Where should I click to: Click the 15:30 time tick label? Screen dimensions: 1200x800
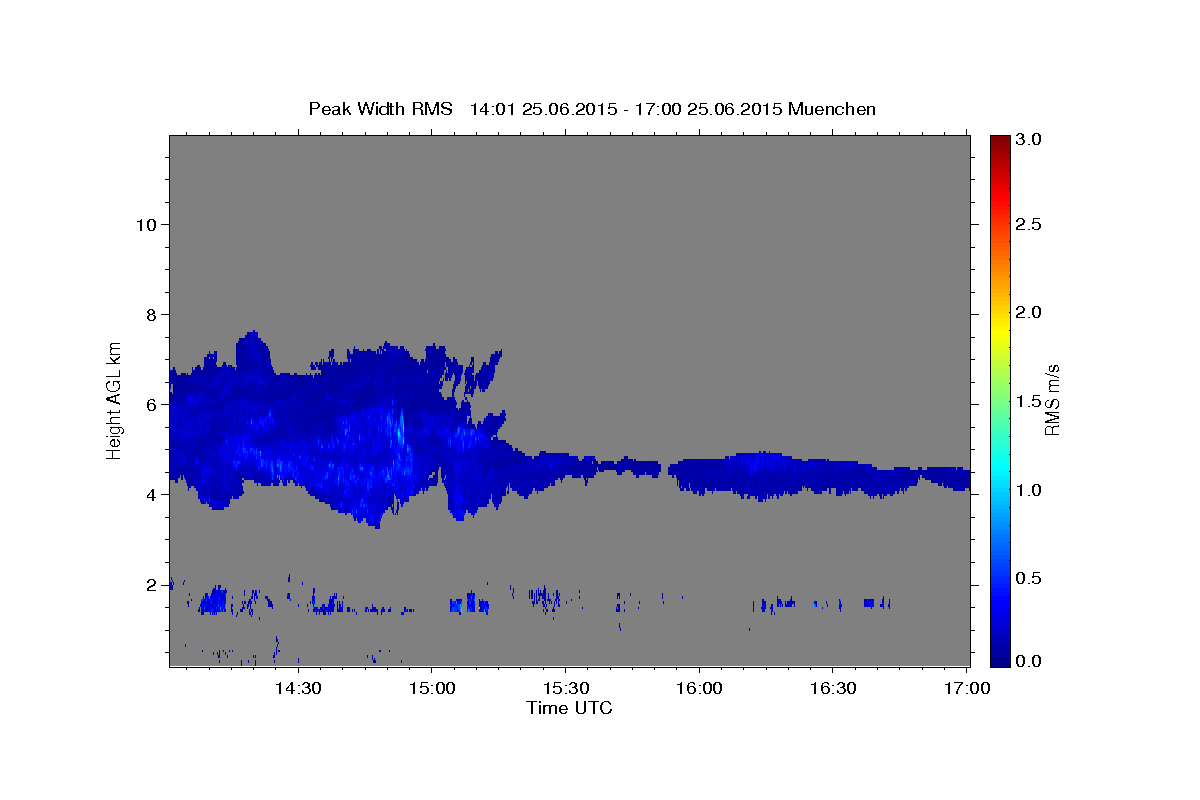tap(565, 689)
